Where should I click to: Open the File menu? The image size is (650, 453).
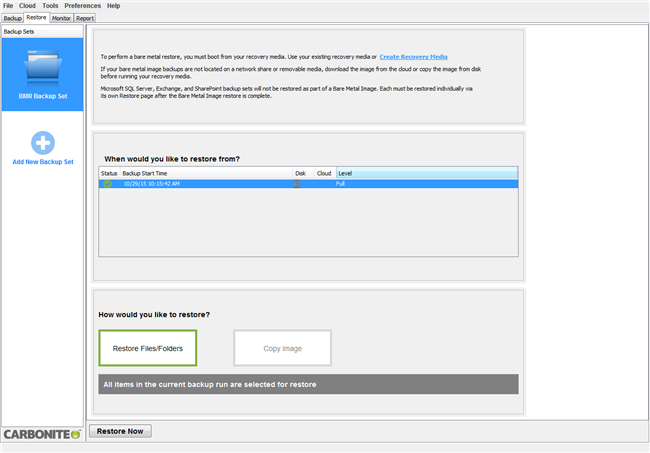(9, 6)
